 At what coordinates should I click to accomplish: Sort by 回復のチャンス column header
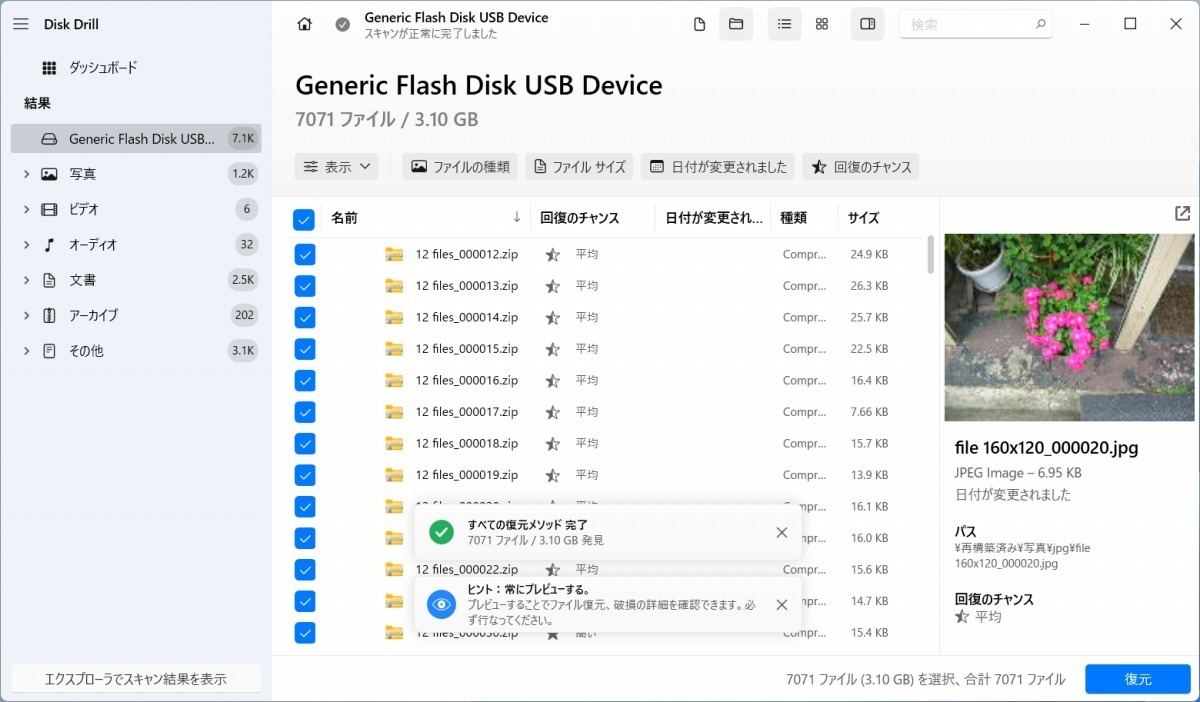579,217
